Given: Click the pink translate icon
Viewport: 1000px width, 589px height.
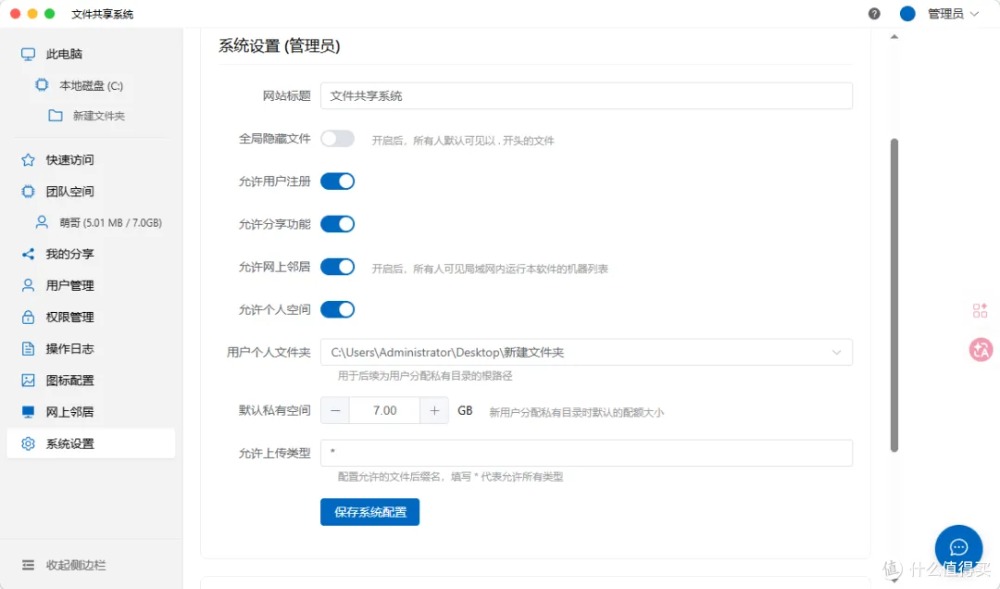Looking at the screenshot, I should [x=980, y=349].
